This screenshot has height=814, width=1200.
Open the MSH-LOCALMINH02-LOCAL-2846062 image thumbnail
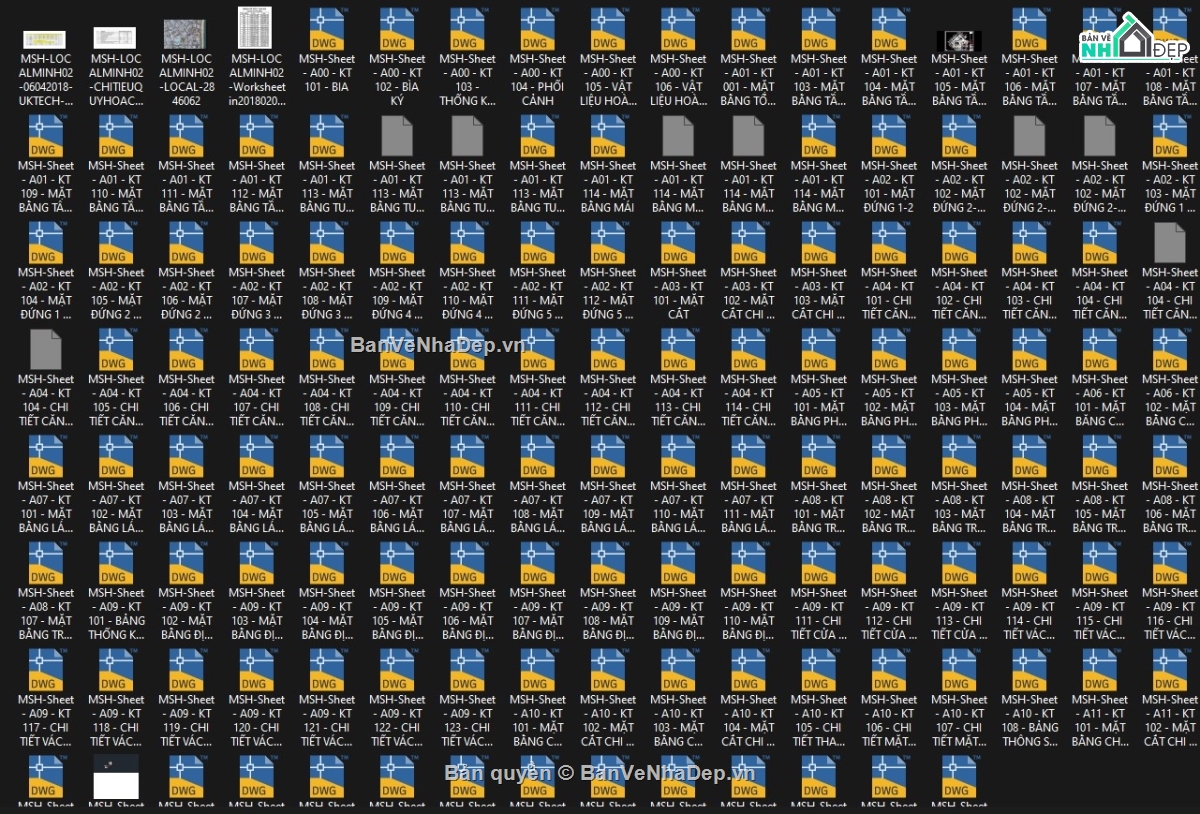(x=186, y=34)
